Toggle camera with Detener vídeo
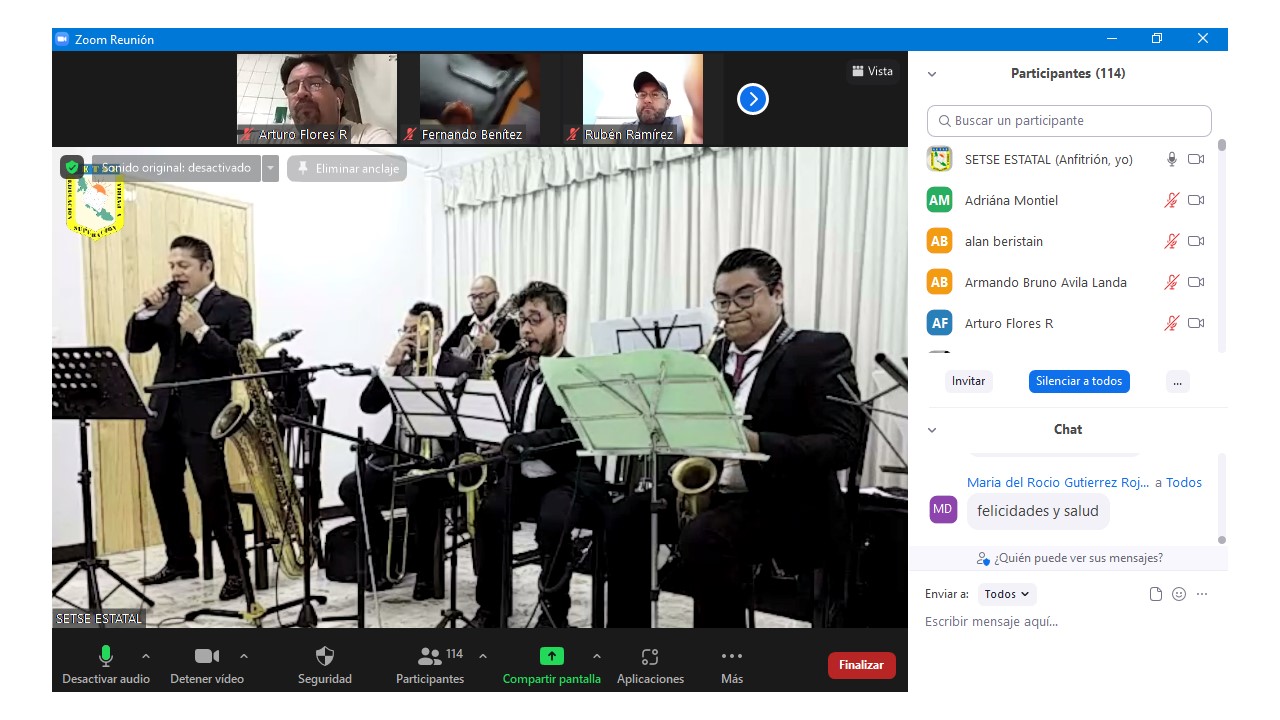Screen dimensions: 1280x720 [207, 657]
